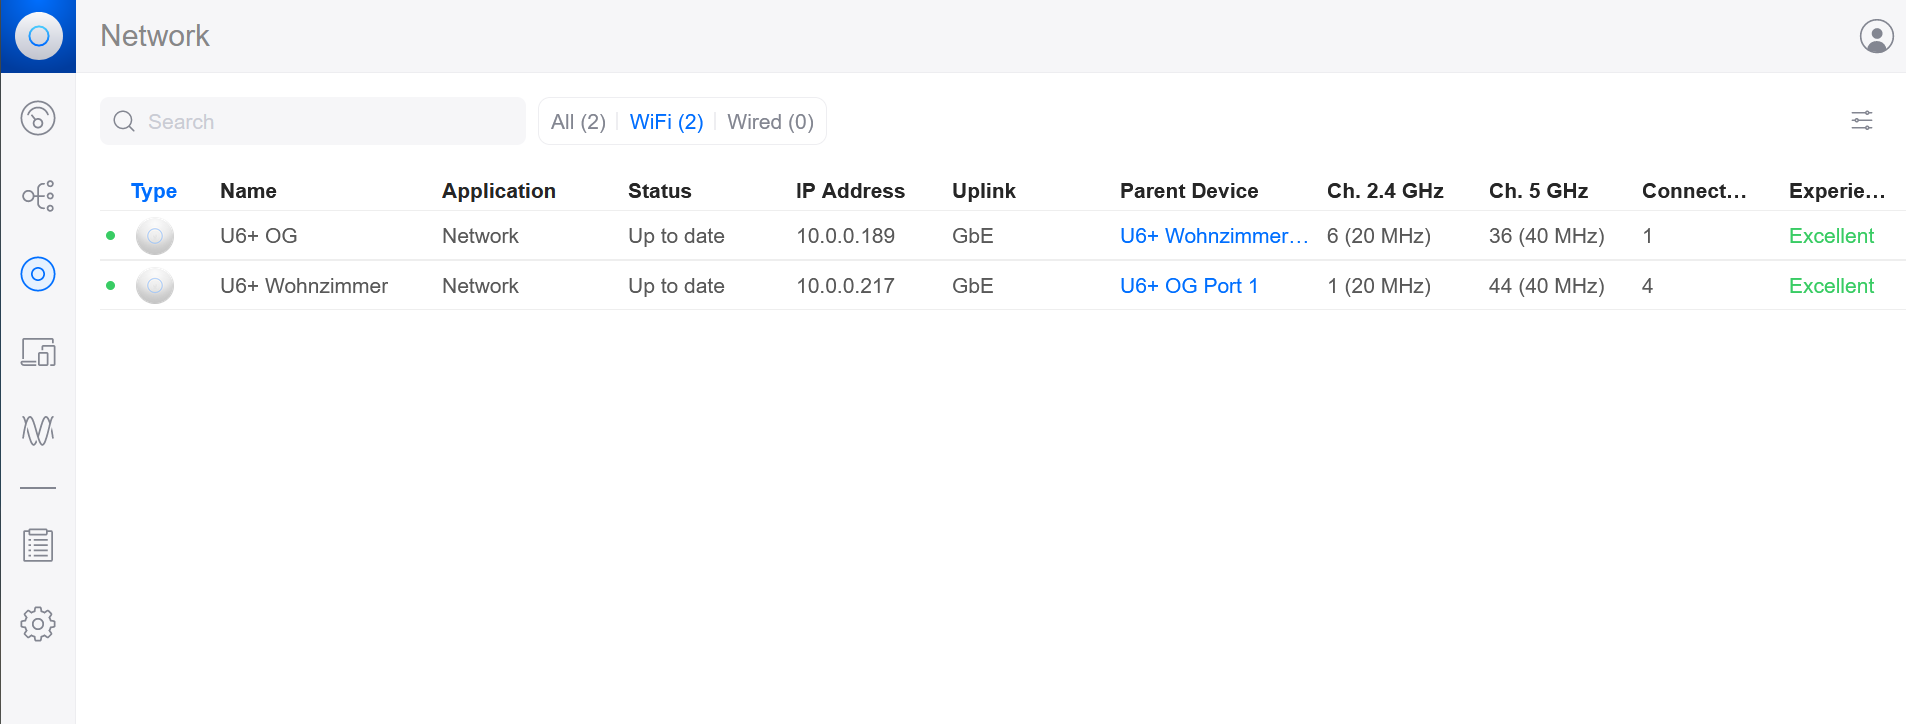
Task: Switch to the All (2) tab
Action: tap(578, 122)
